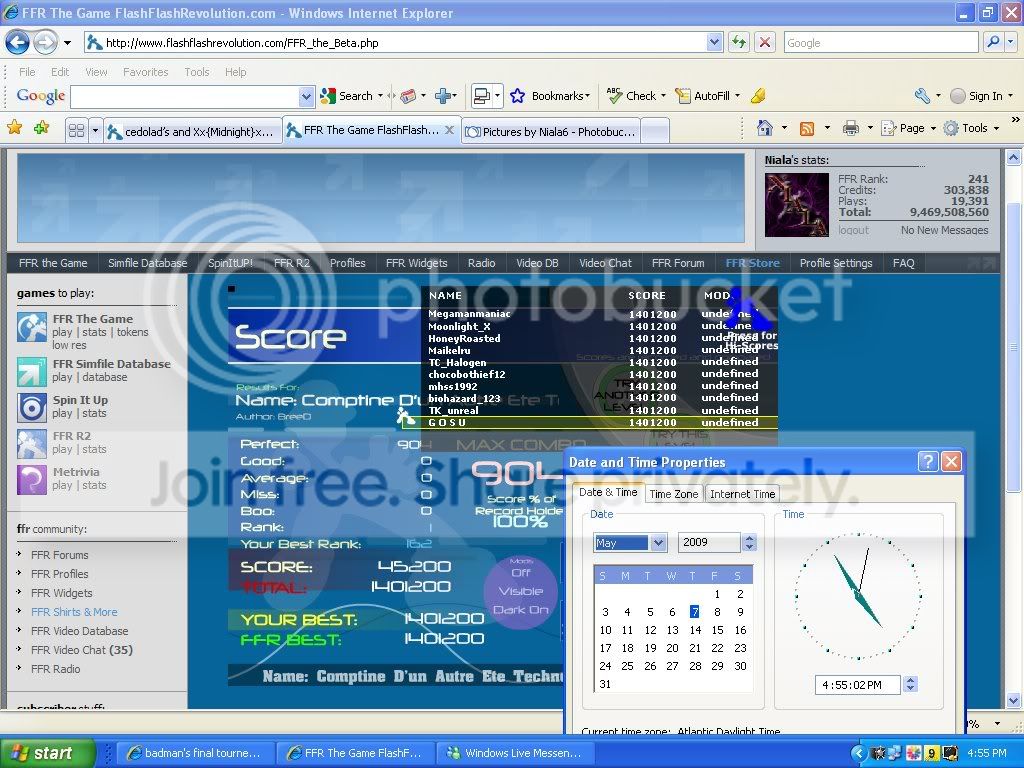
Task: Click the FFR Simfile Database arrow icon
Action: click(32, 371)
